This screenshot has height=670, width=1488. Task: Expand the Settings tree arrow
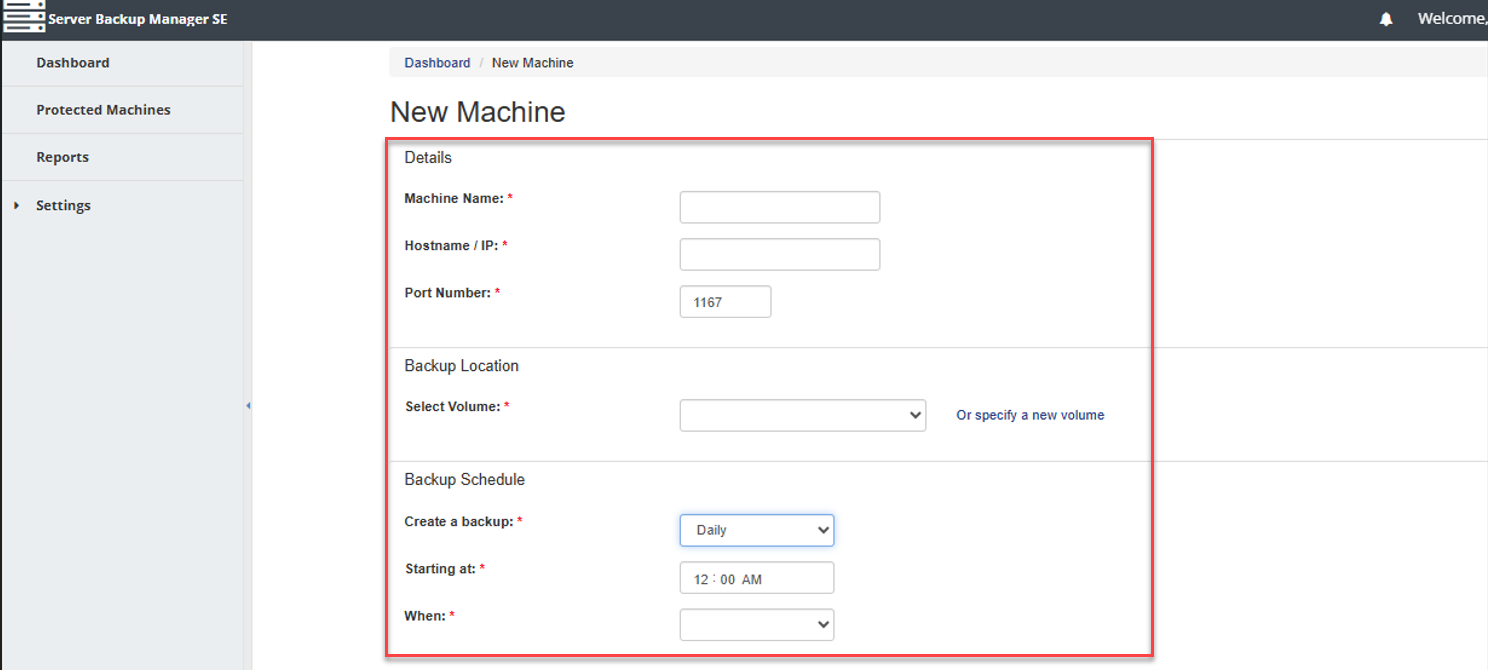[17, 205]
